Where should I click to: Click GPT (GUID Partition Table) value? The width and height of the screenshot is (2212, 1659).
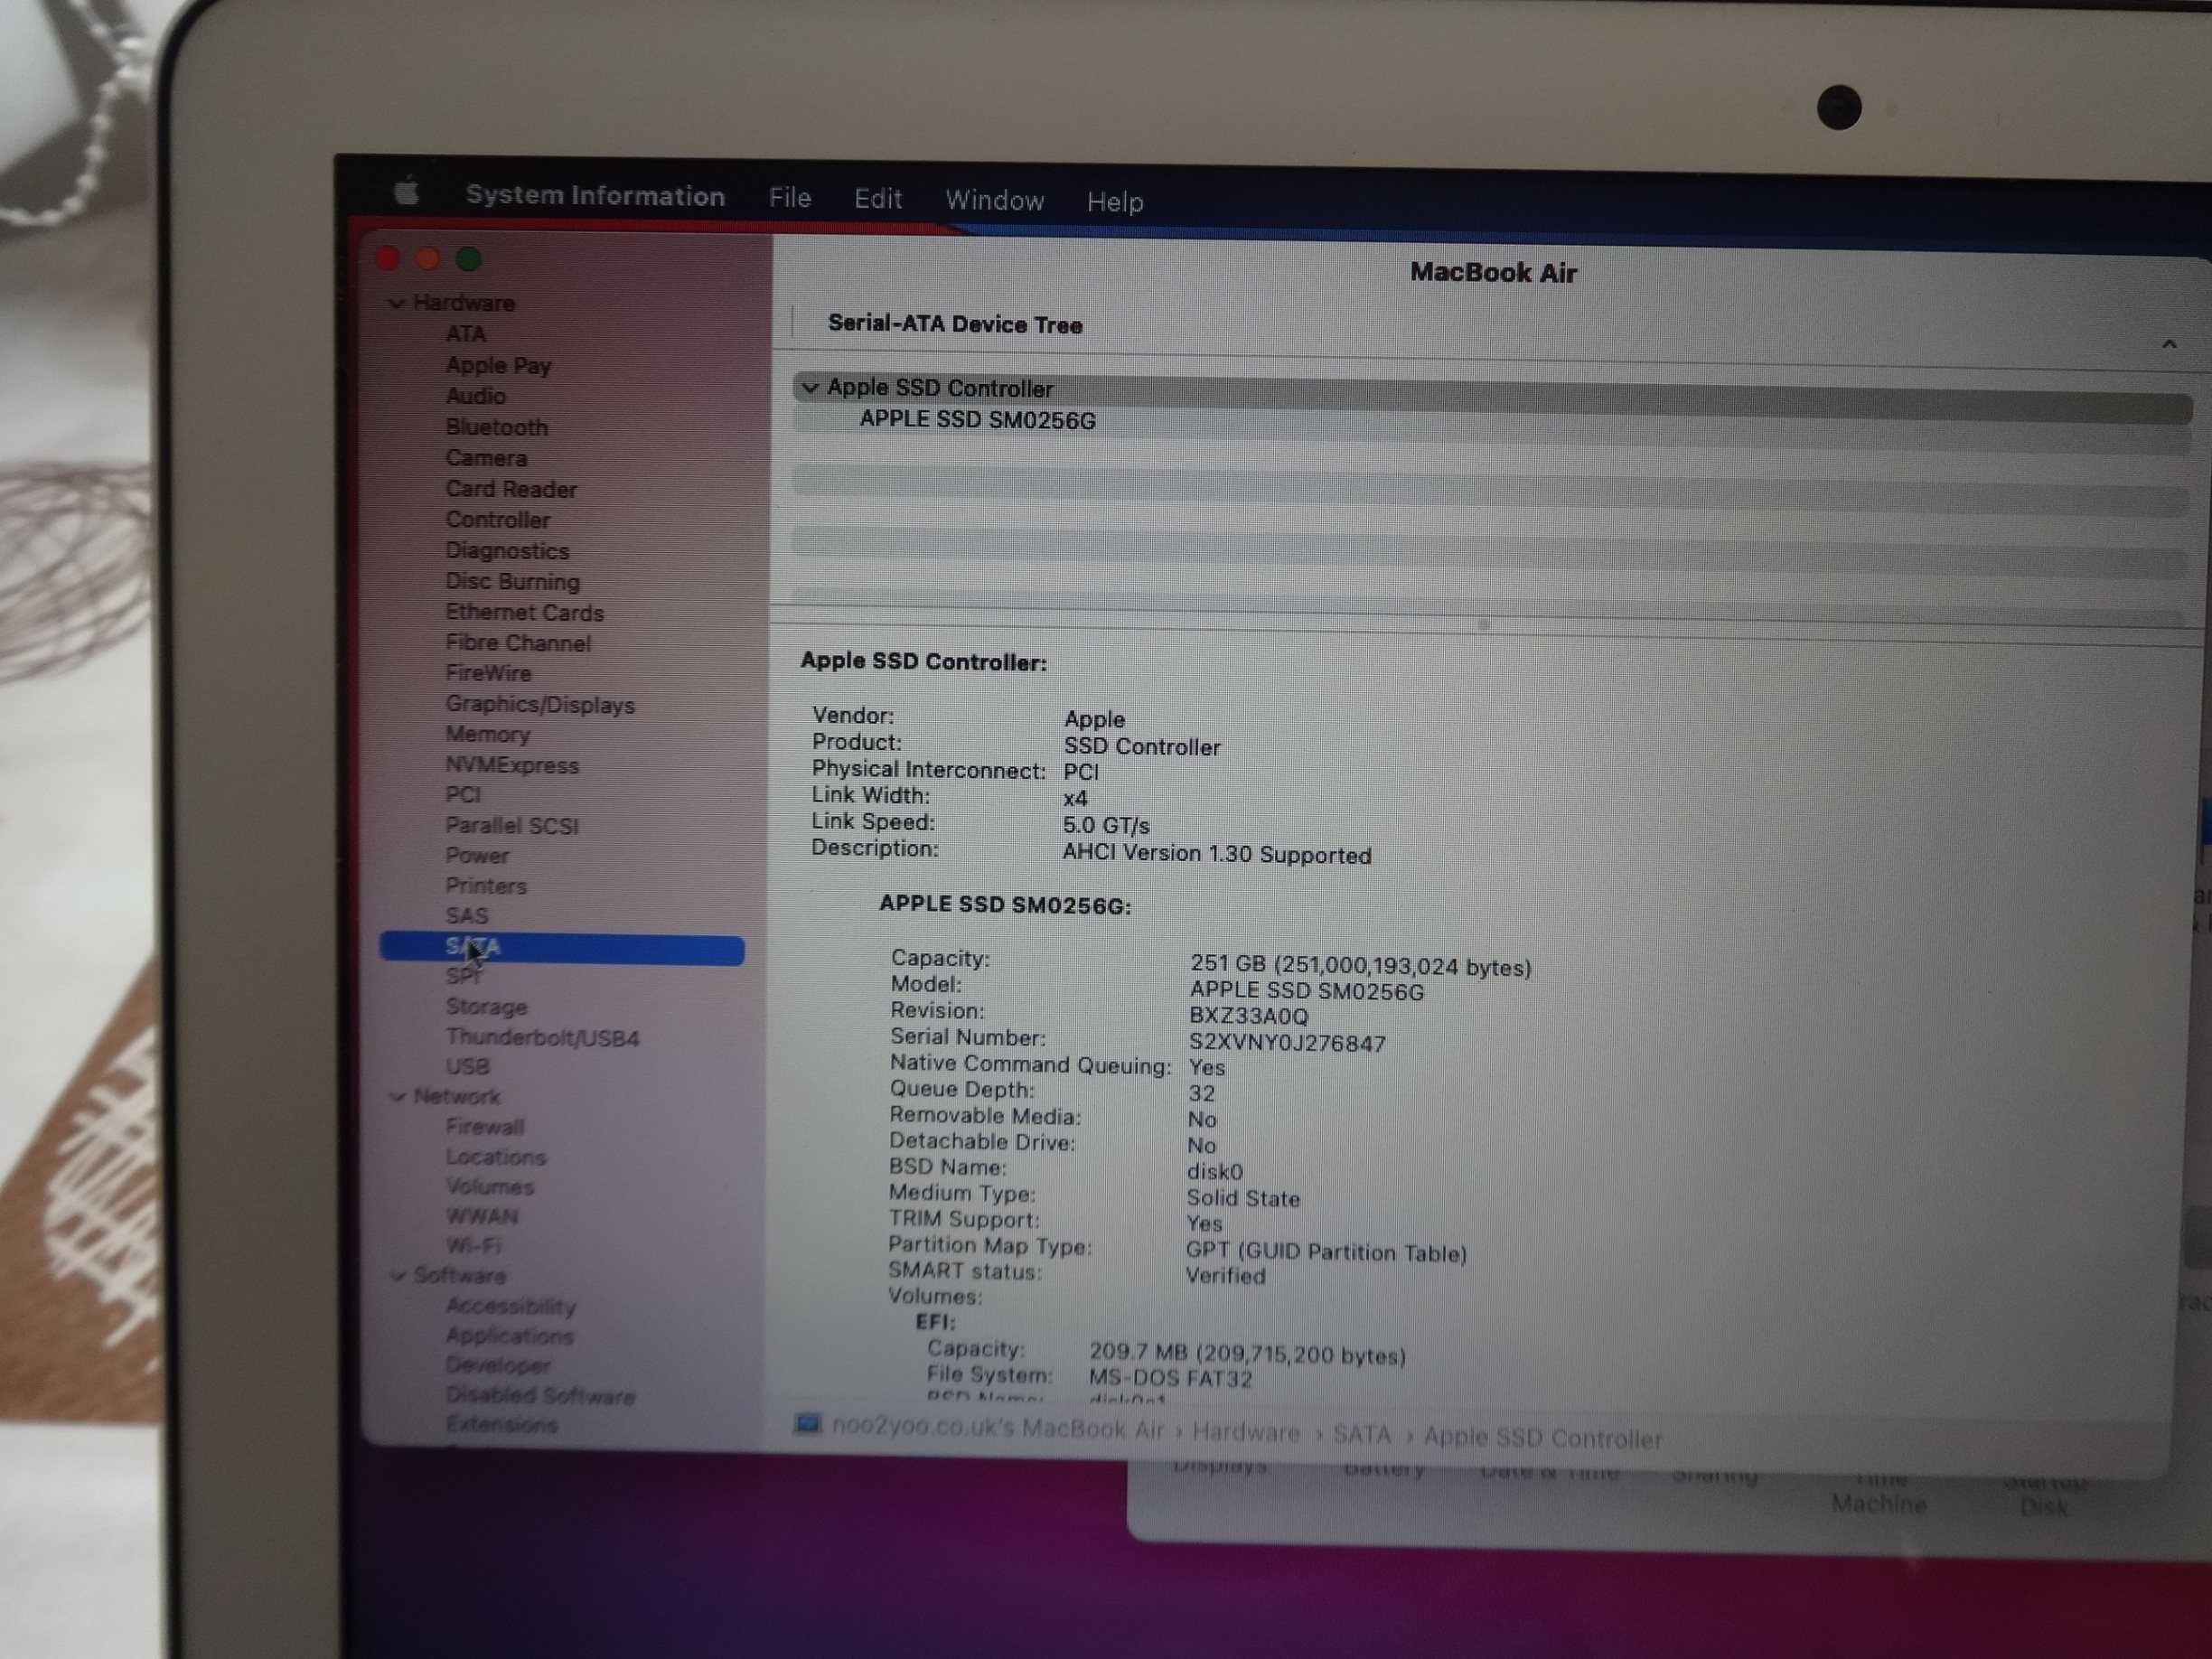1326,1252
